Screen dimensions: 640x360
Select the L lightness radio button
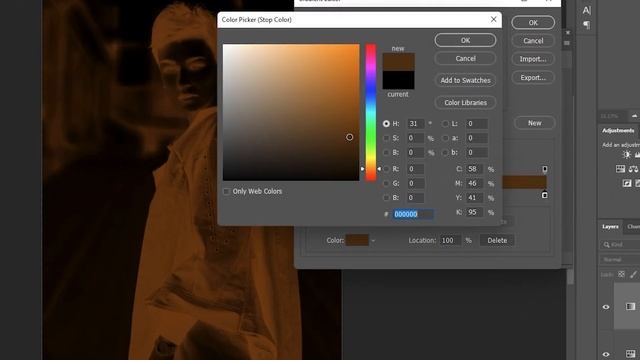tap(445, 124)
